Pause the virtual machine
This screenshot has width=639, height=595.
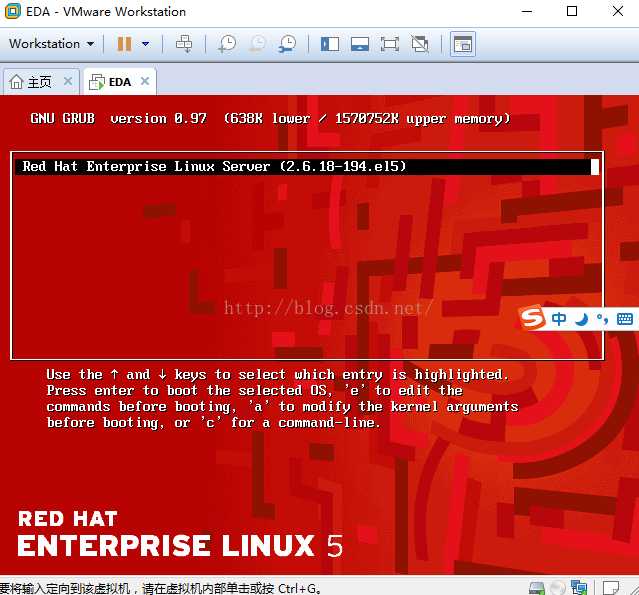coord(124,44)
